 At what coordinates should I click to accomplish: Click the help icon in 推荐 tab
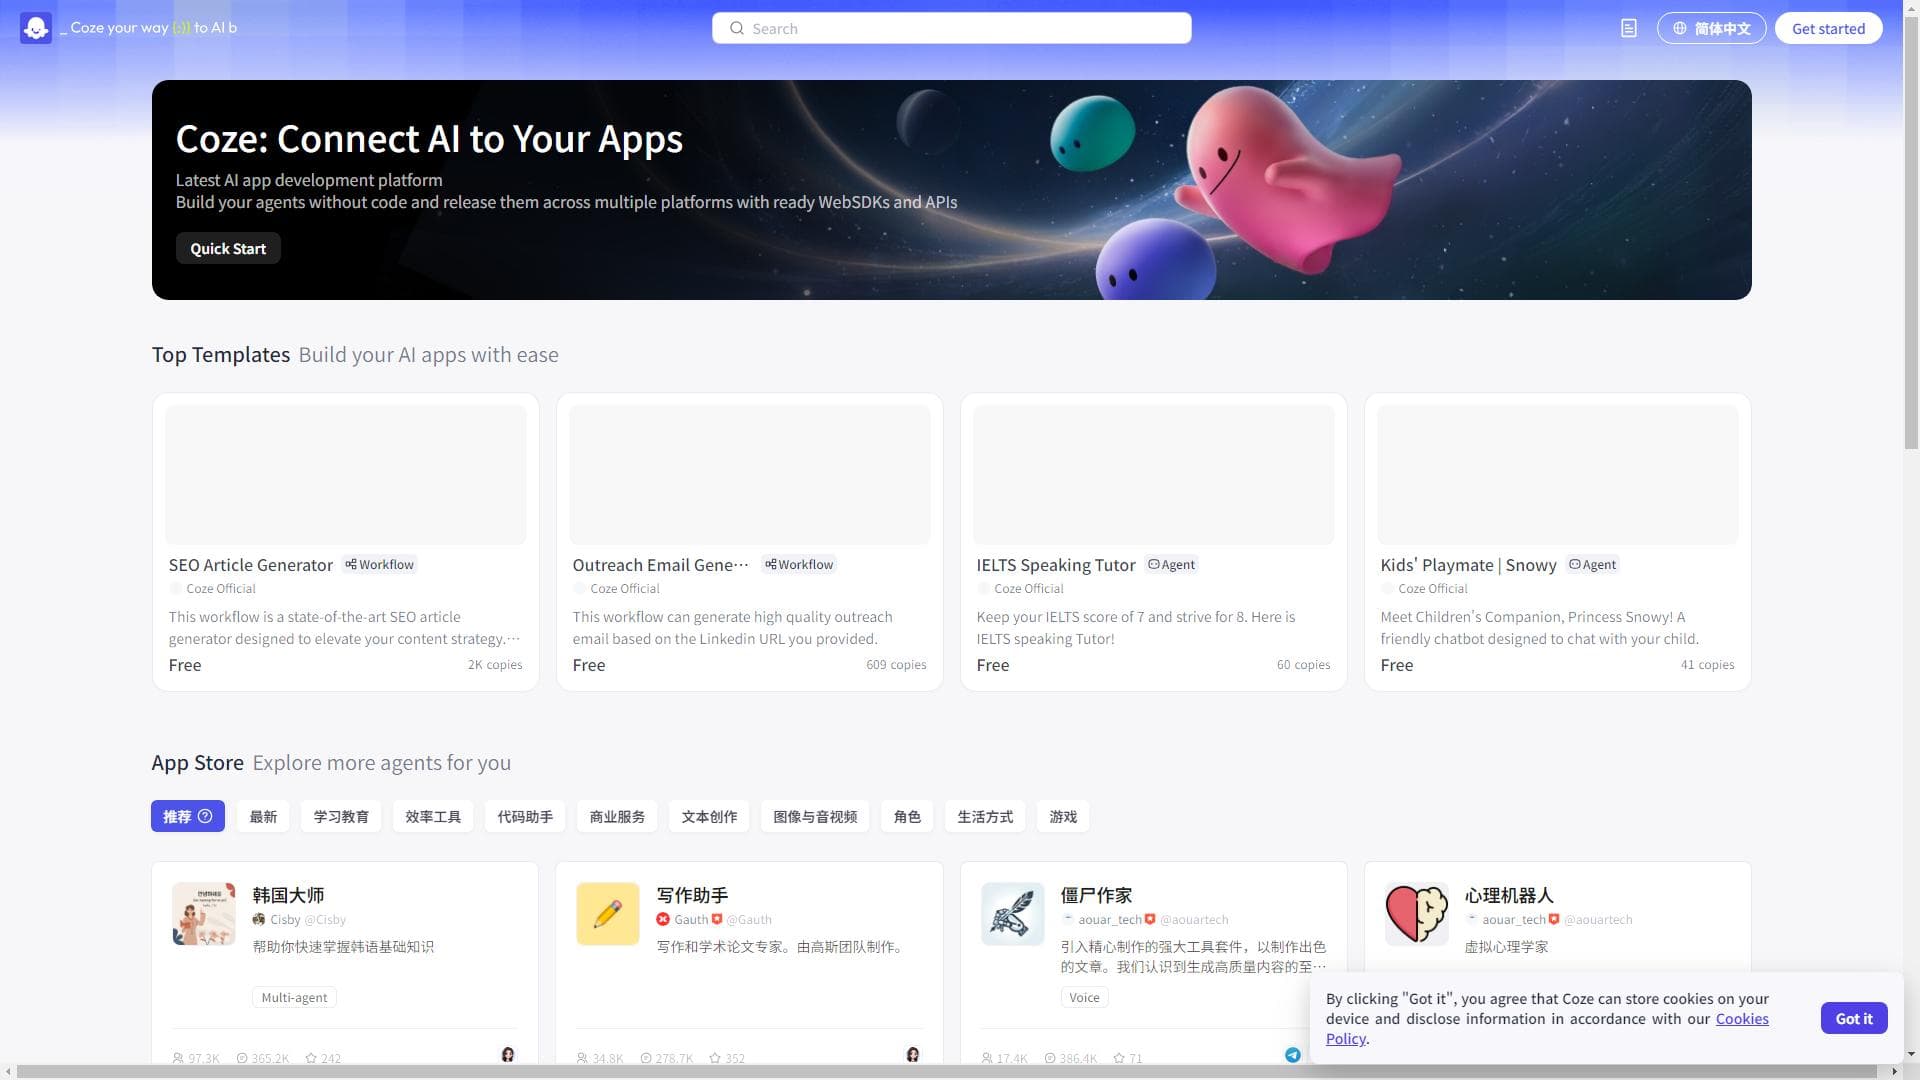[205, 816]
